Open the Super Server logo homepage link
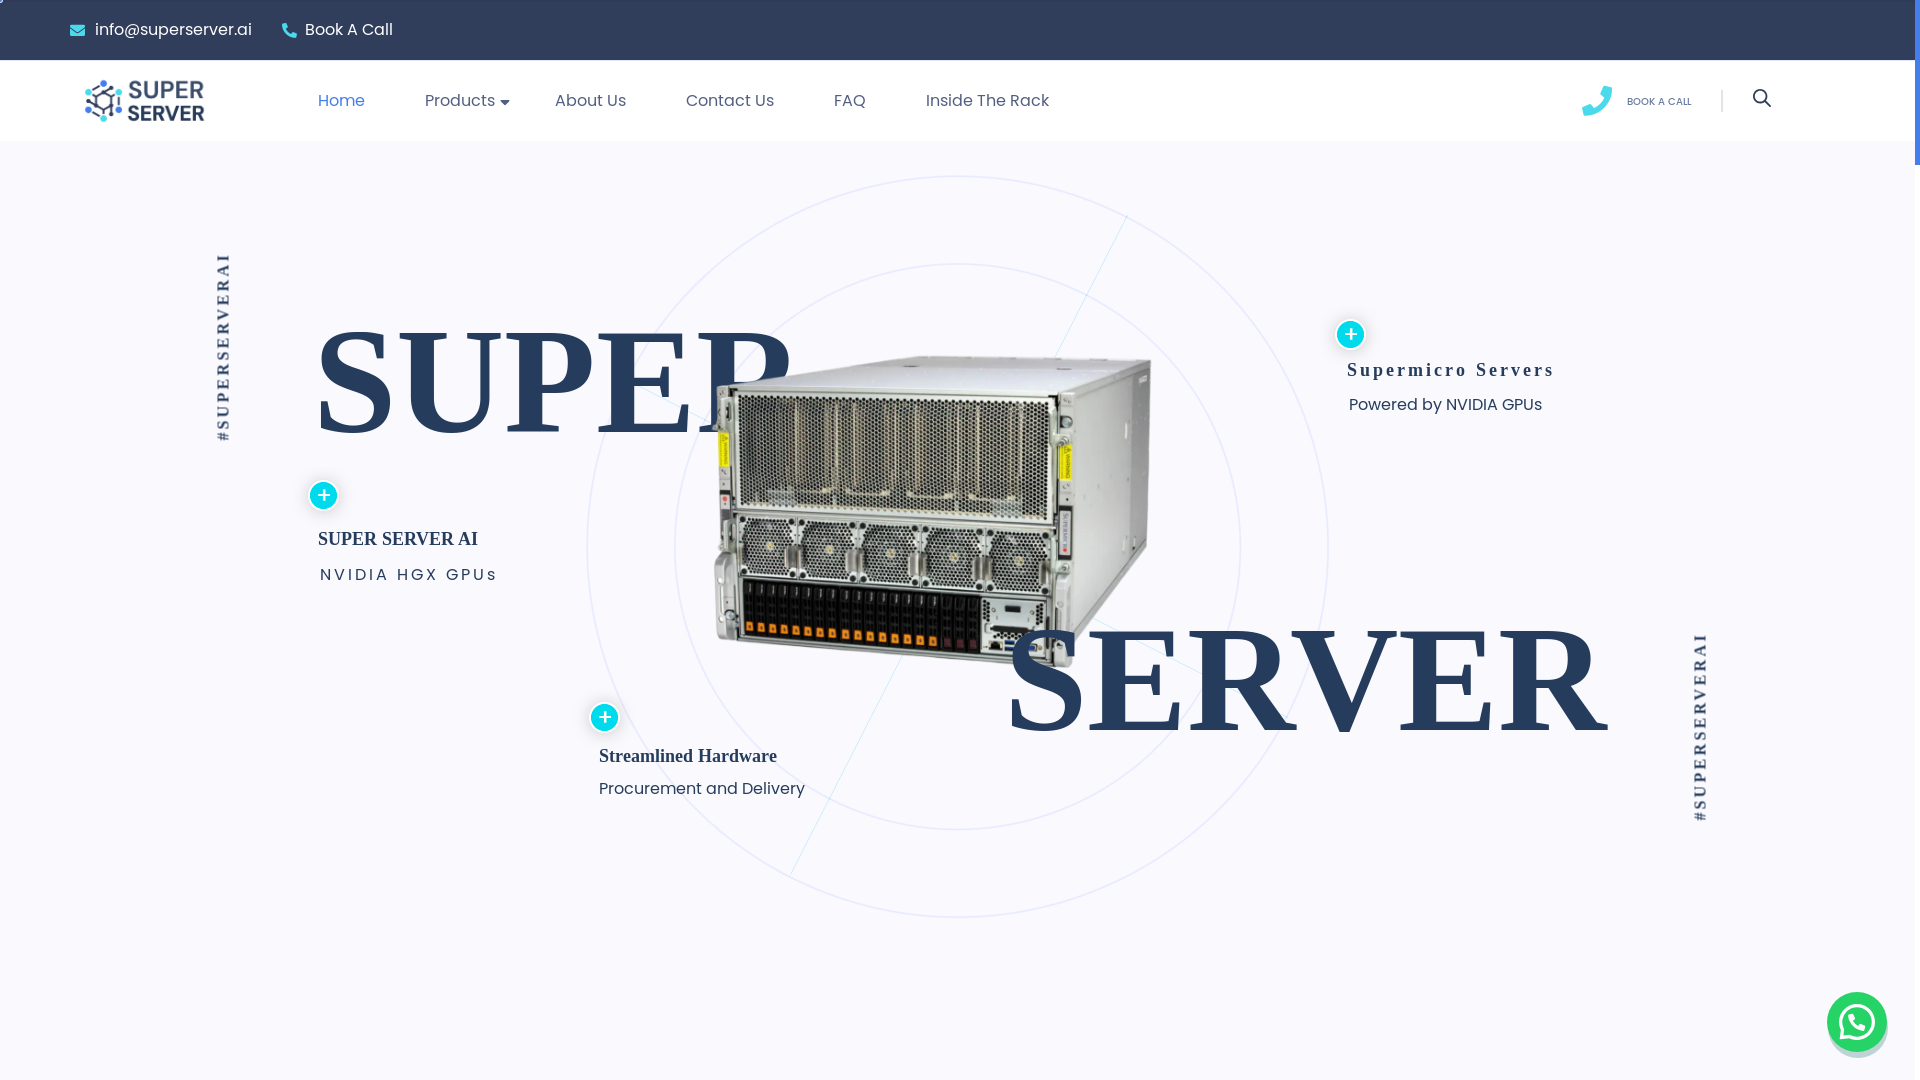This screenshot has width=1920, height=1080. point(145,101)
